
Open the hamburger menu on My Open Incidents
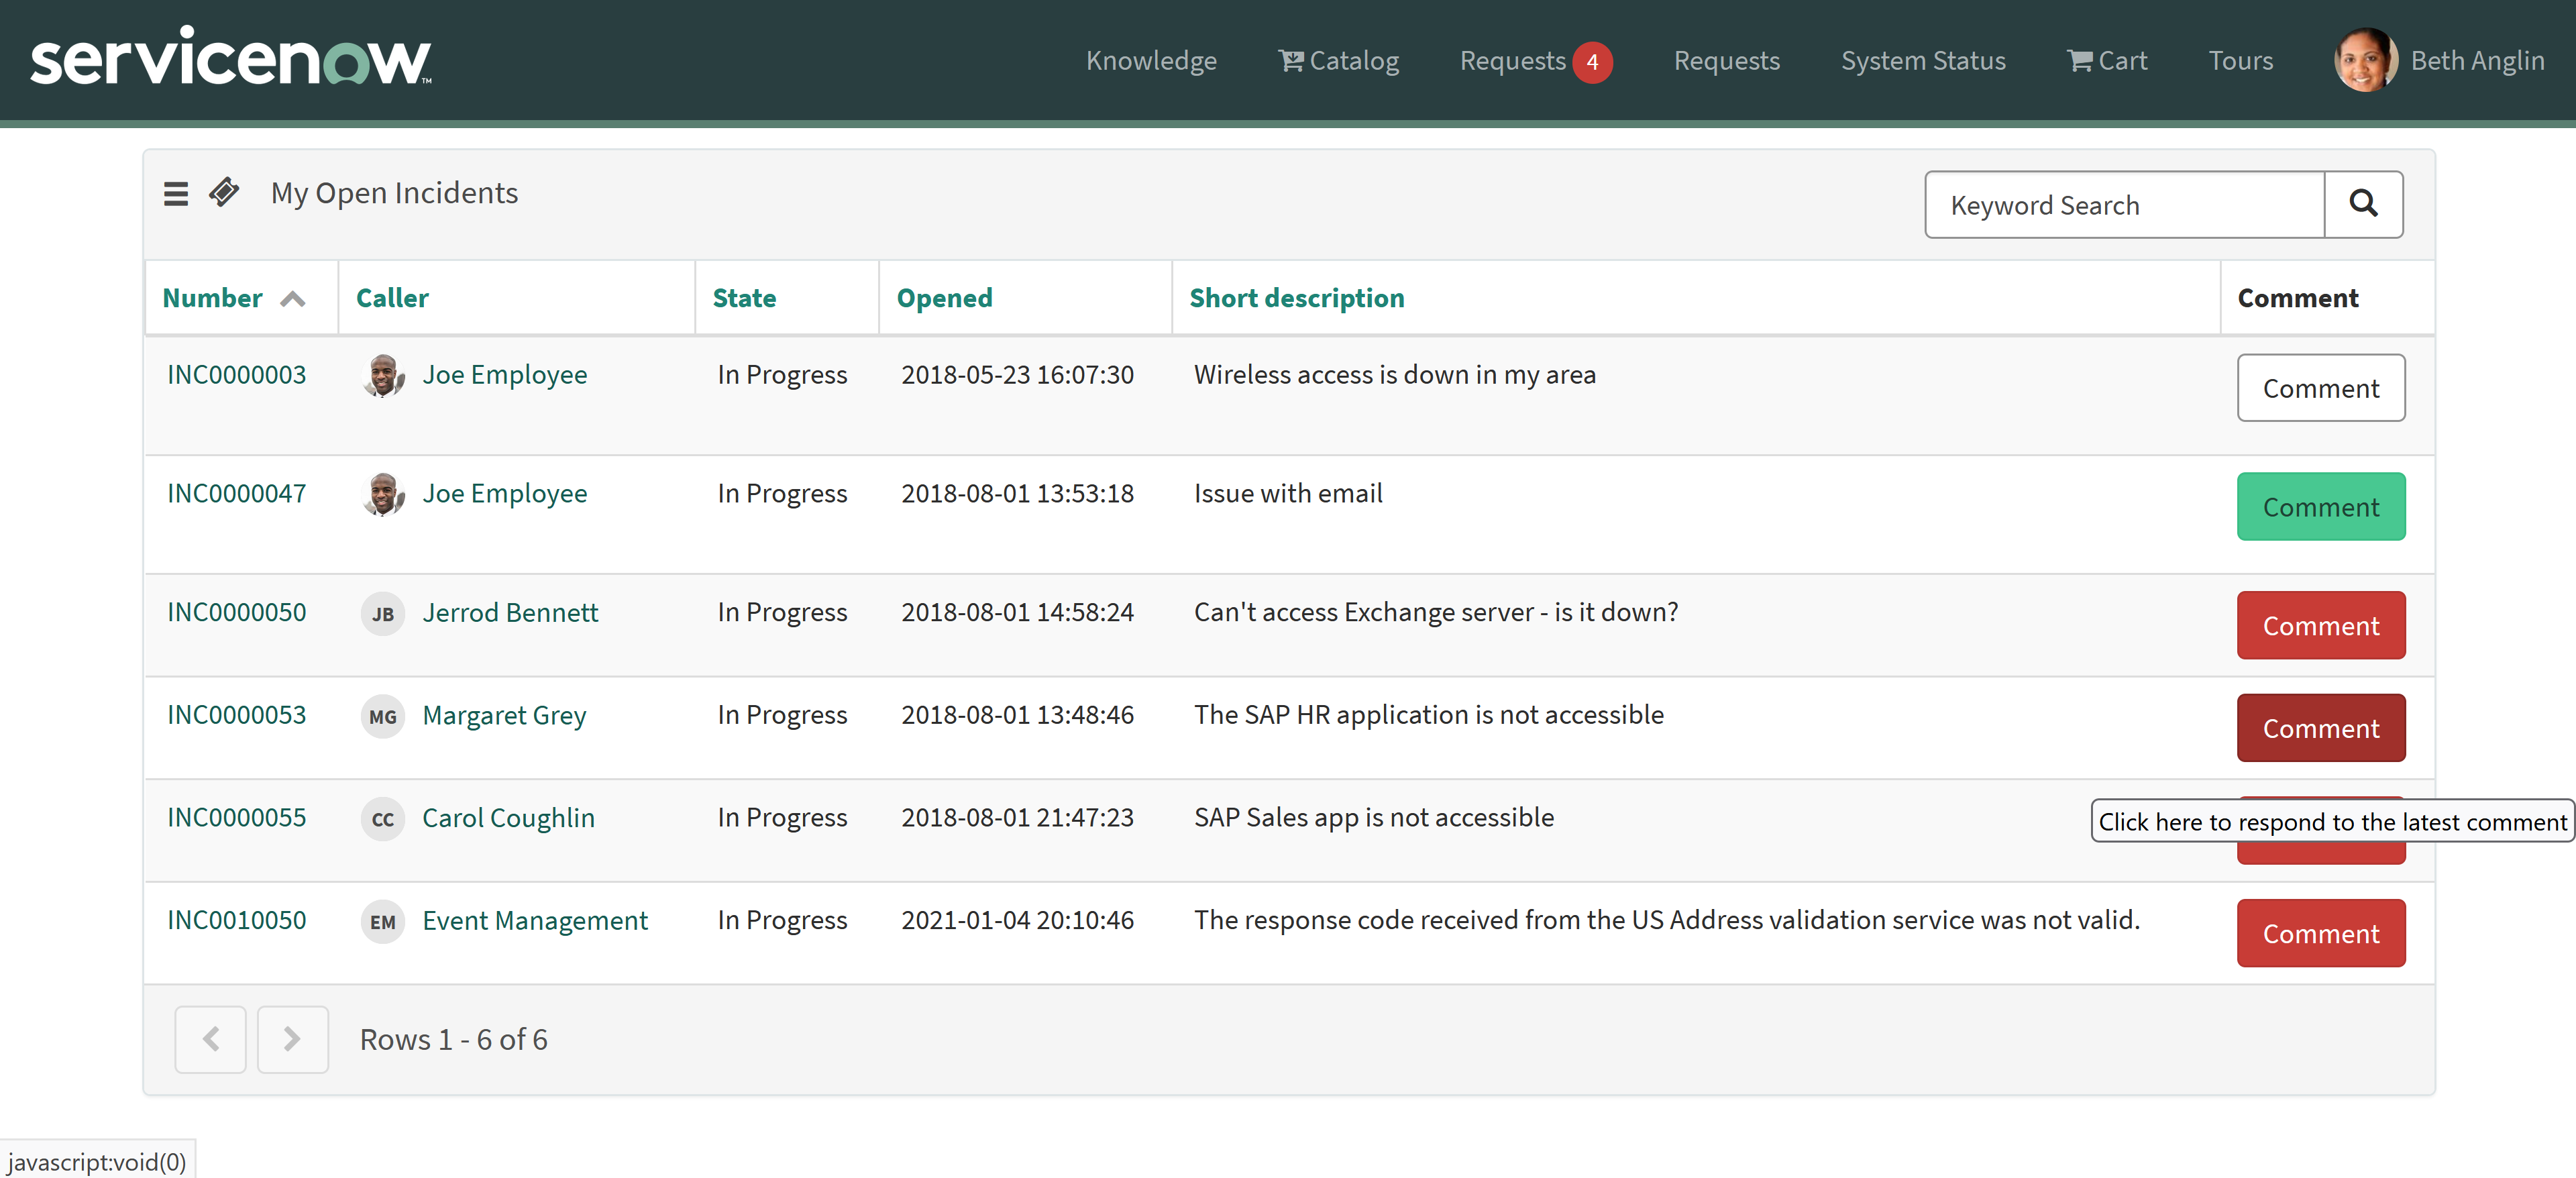click(175, 193)
